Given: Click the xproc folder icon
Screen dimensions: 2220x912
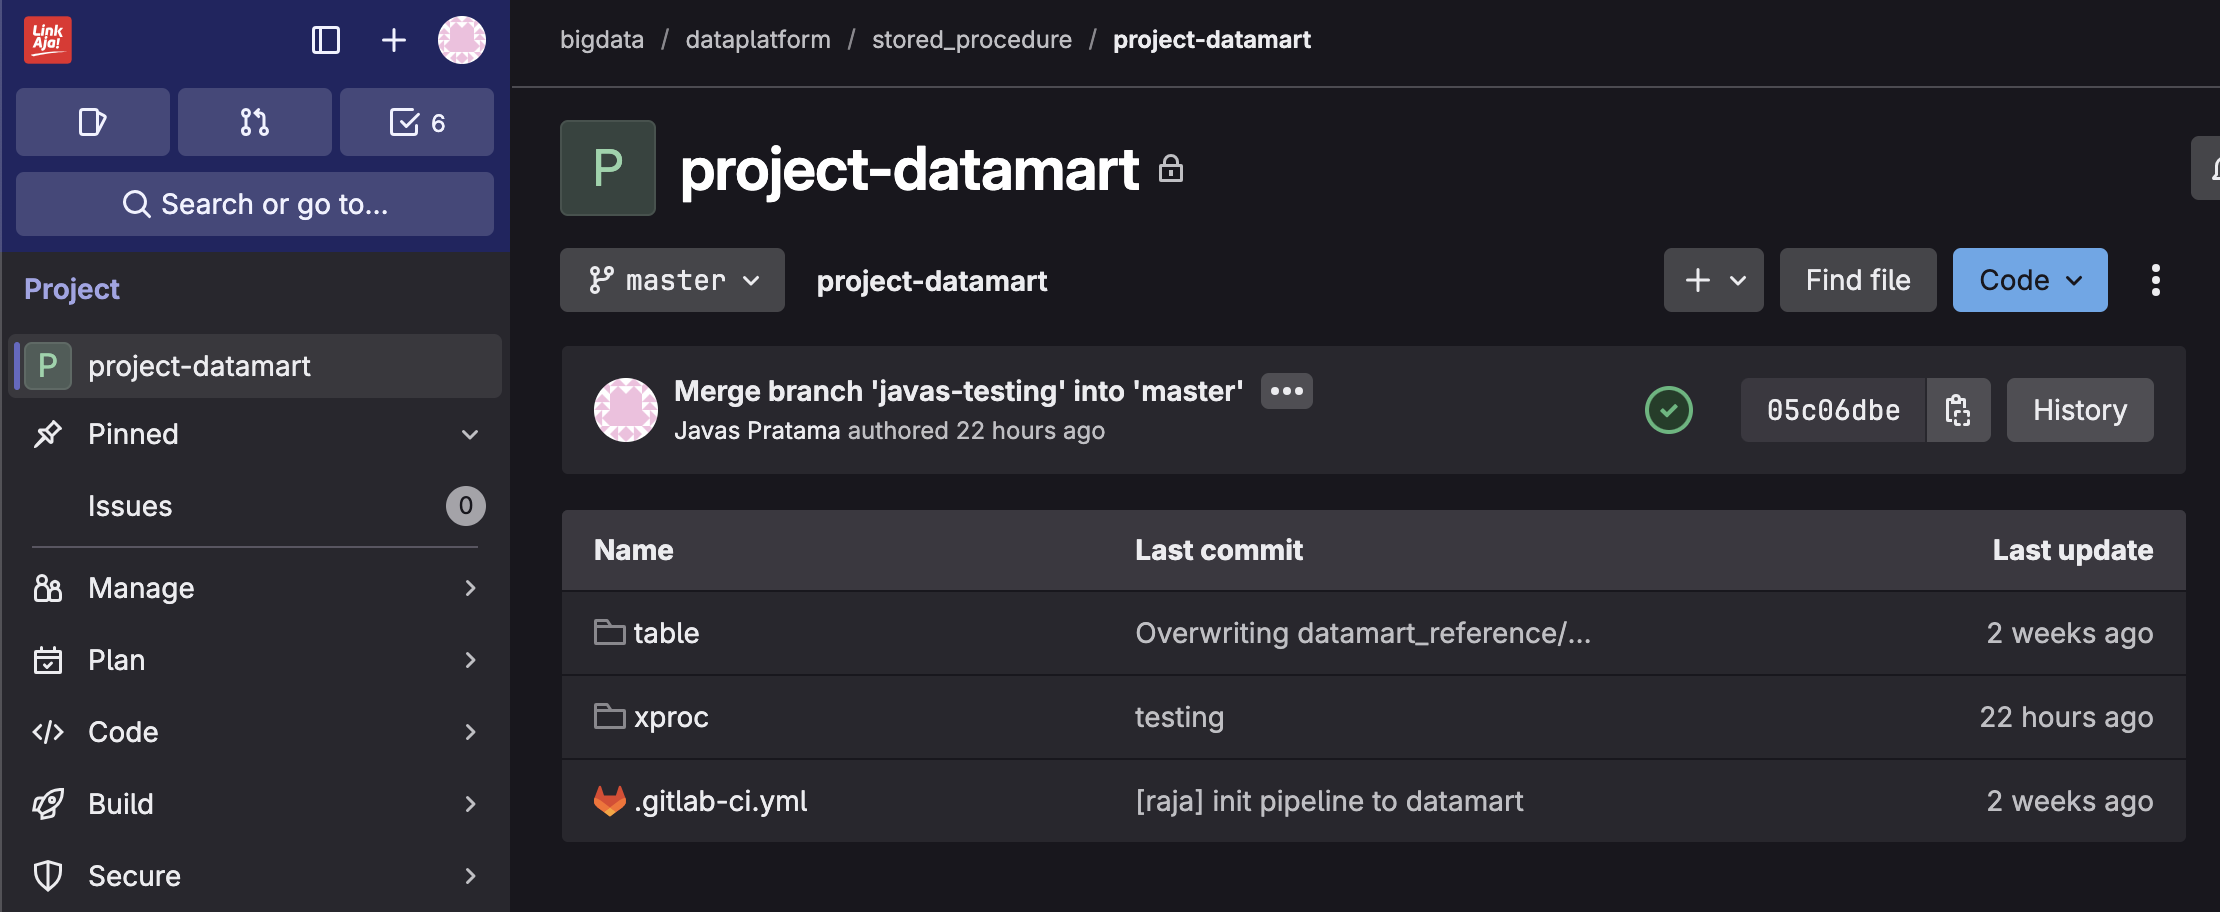Looking at the screenshot, I should point(610,716).
